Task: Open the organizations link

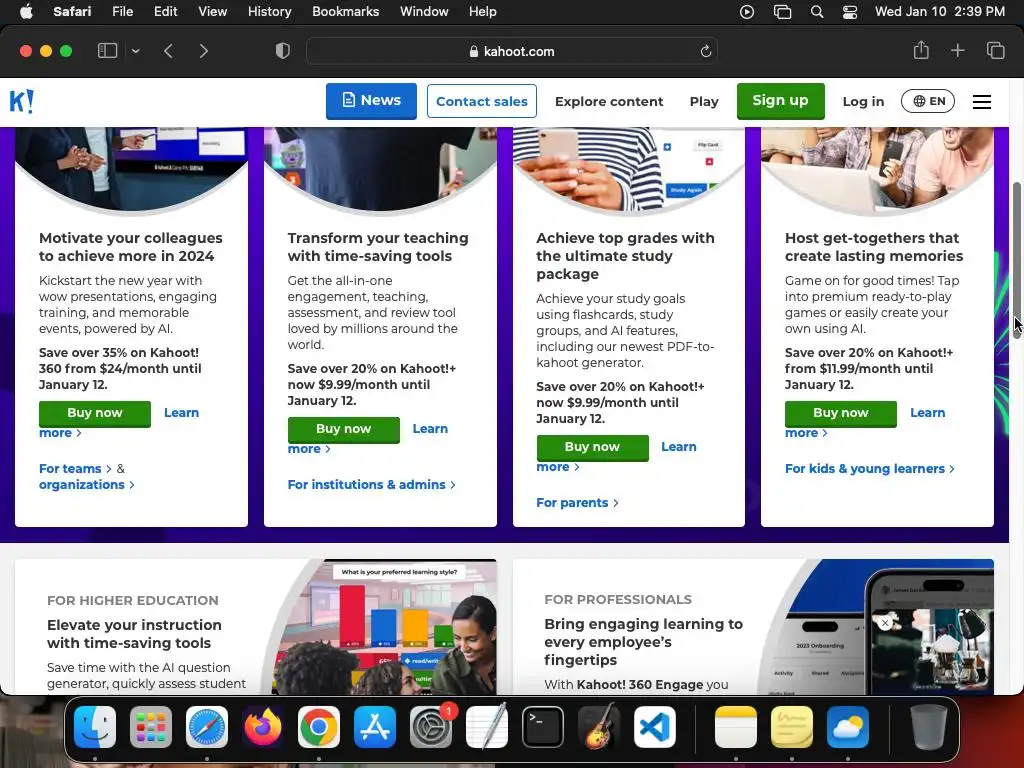Action: tap(86, 485)
